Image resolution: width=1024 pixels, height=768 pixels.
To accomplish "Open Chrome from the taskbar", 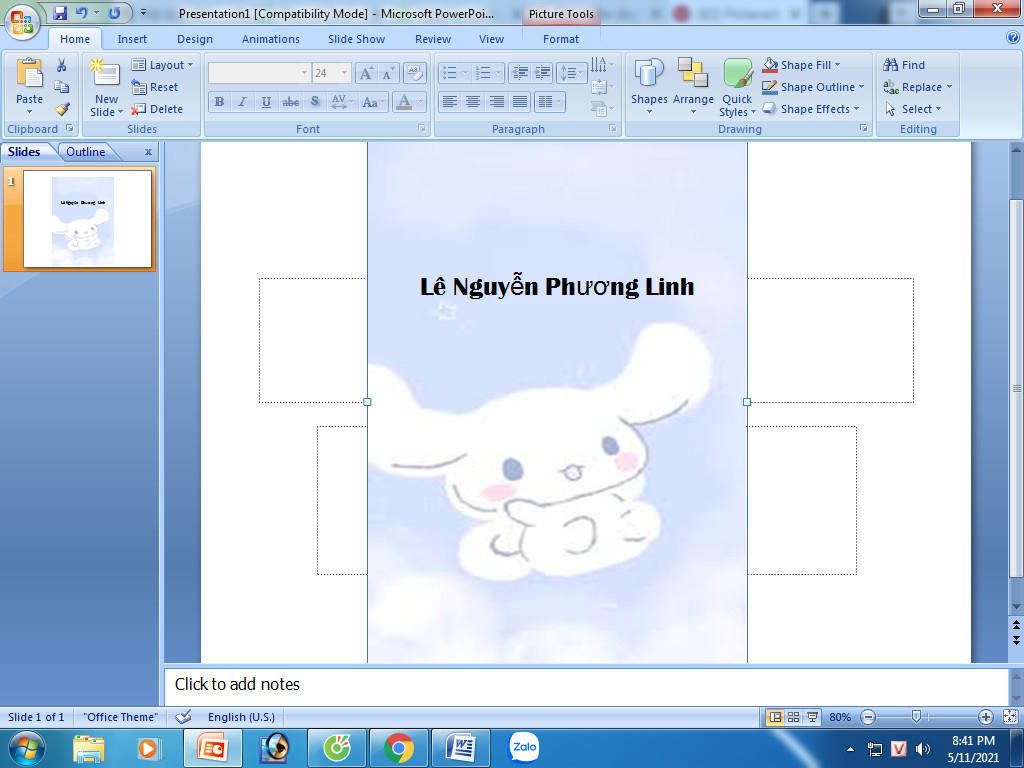I will (398, 748).
